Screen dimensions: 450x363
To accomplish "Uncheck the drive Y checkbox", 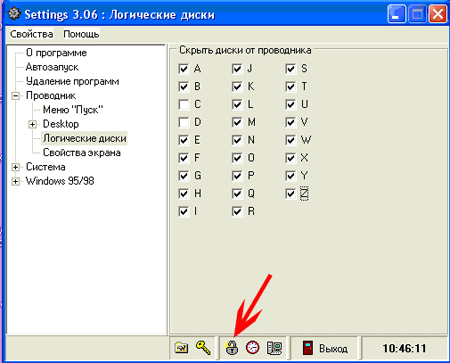I will [x=291, y=176].
